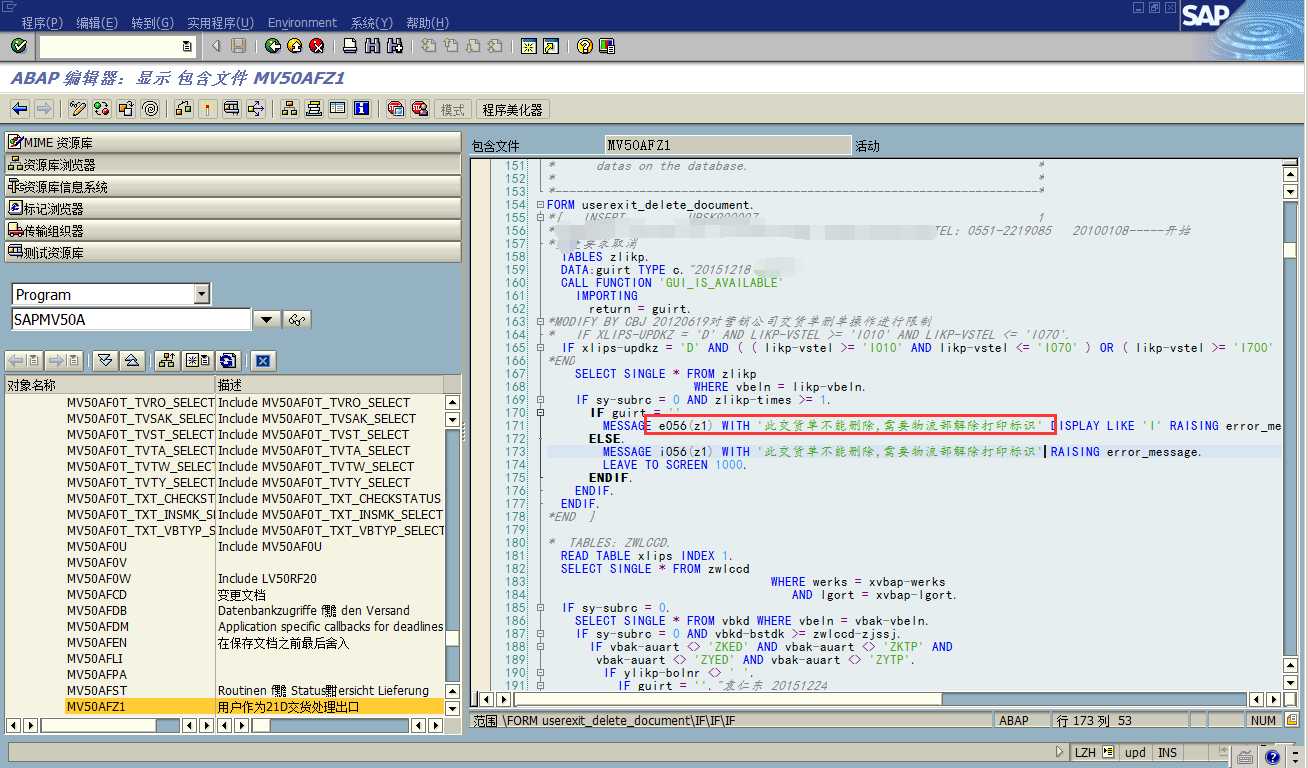The image size is (1308, 768).
Task: Click the blue navigate-back arrow in application toolbar
Action: tap(19, 109)
